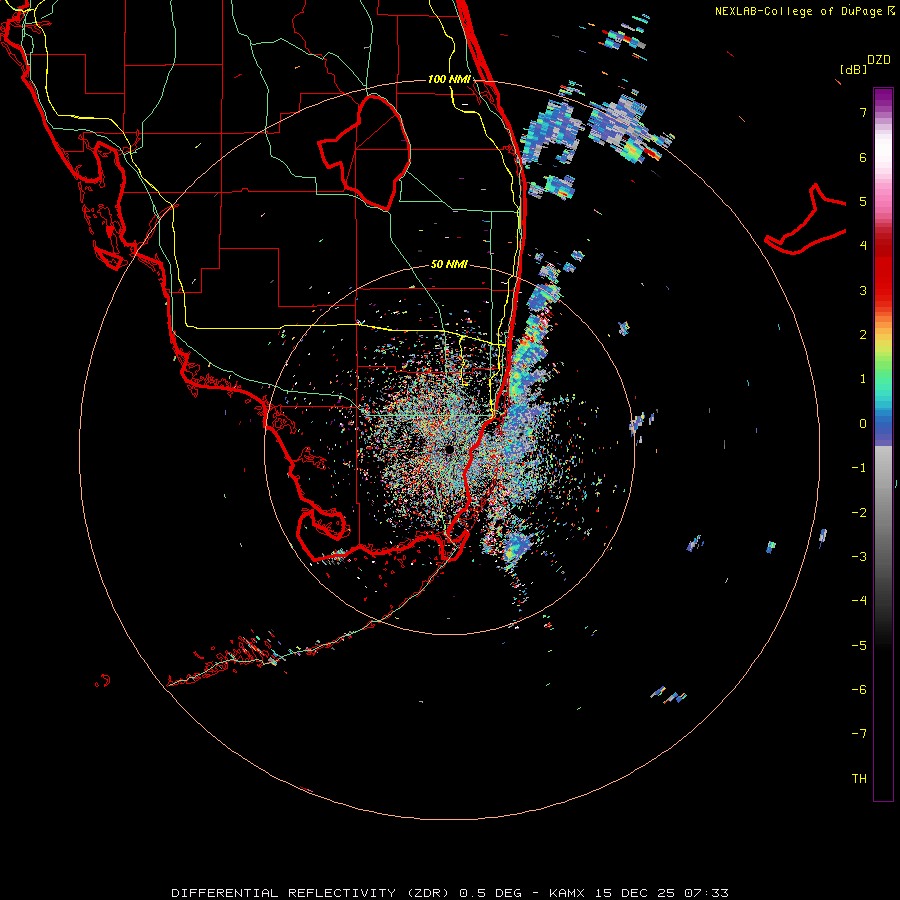Screen dimensions: 900x900
Task: Click the -1 value on color scale
Action: click(859, 468)
